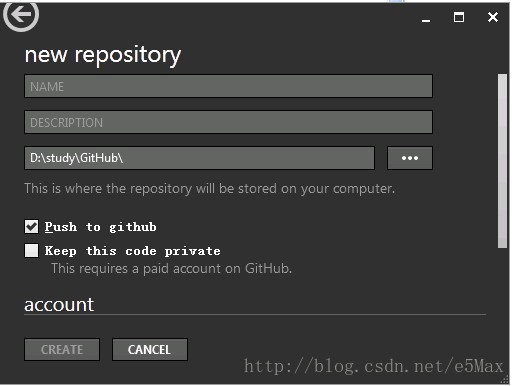
Task: Focus the DESCRIPTION input field
Action: [x=228, y=122]
